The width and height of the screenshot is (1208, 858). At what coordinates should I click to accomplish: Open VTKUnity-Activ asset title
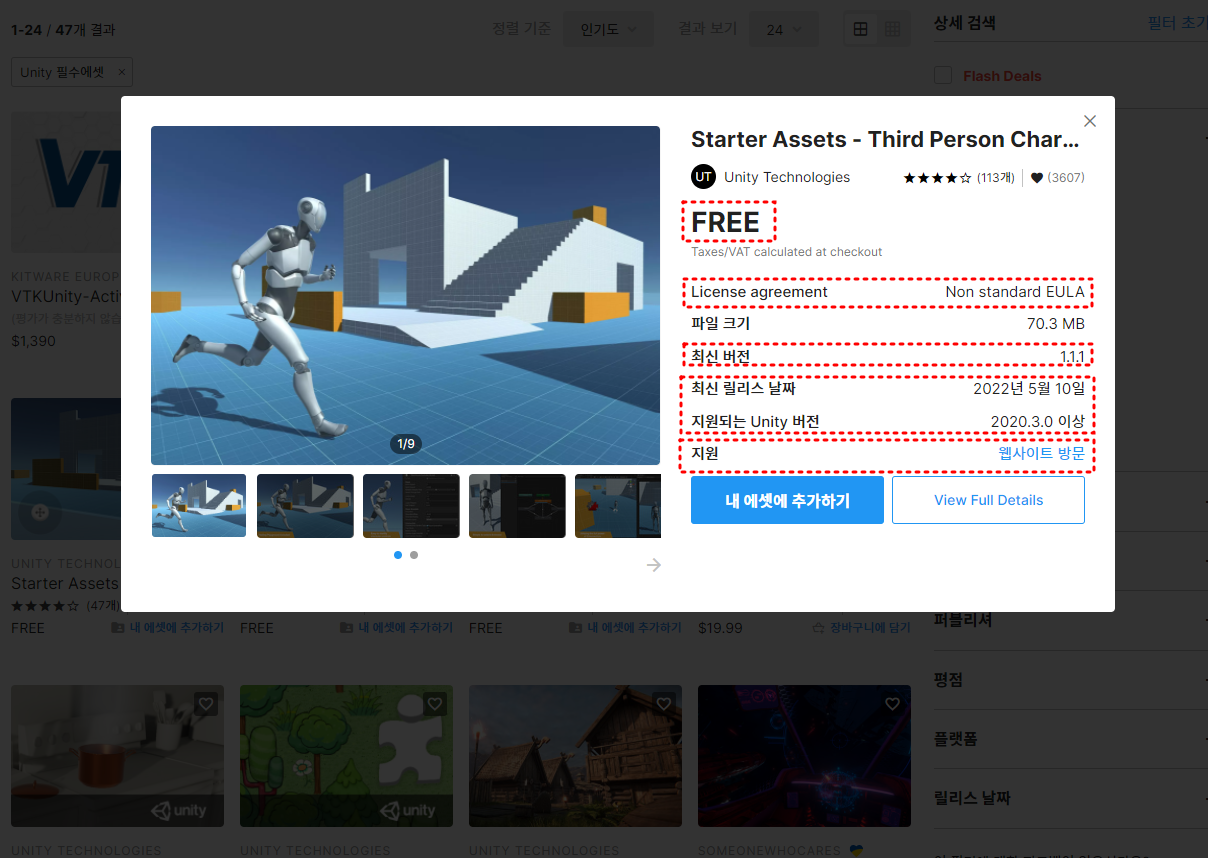pyautogui.click(x=66, y=296)
